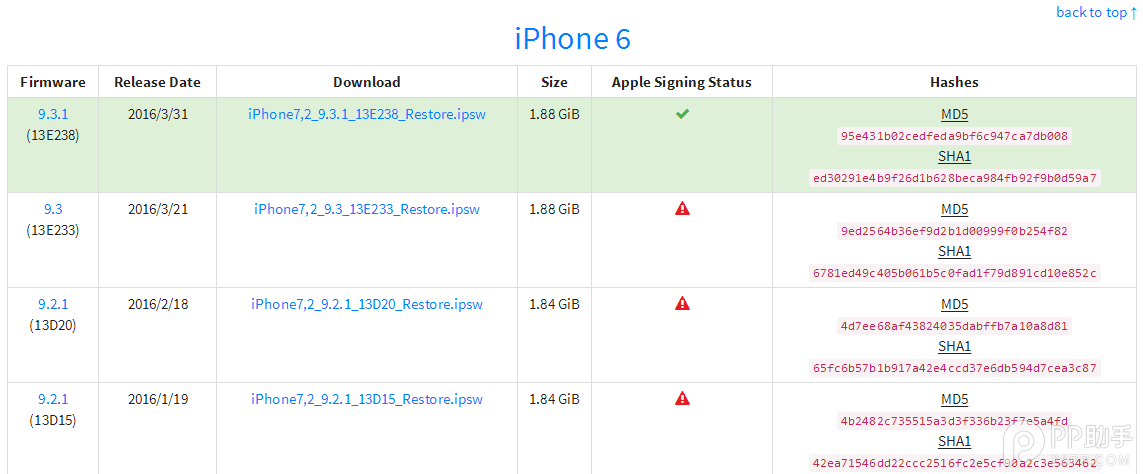Download iPhone7,2_9.3.1_13E238_Restore.ipsw
Screen dimensions: 1143x474
pos(367,114)
